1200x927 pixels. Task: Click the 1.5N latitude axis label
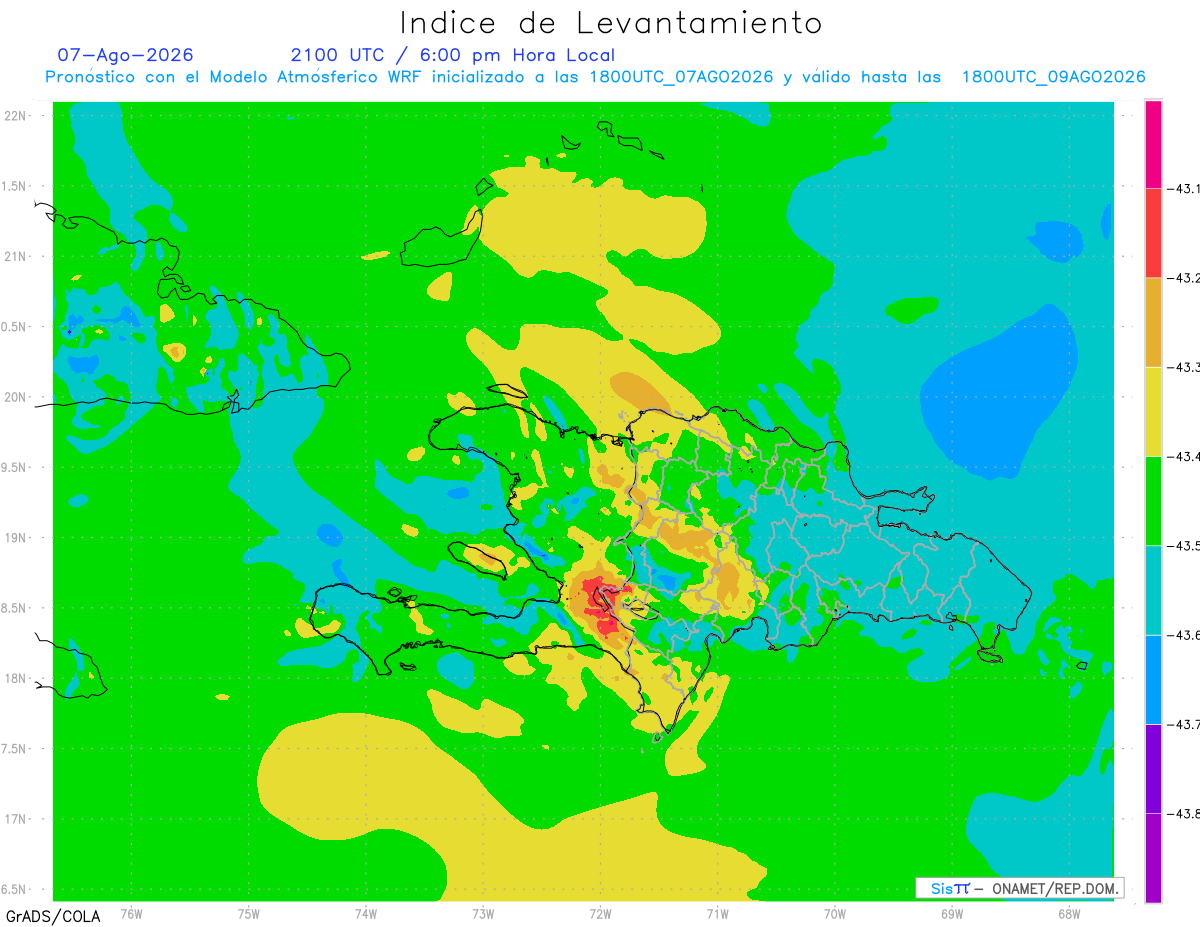click(x=15, y=186)
